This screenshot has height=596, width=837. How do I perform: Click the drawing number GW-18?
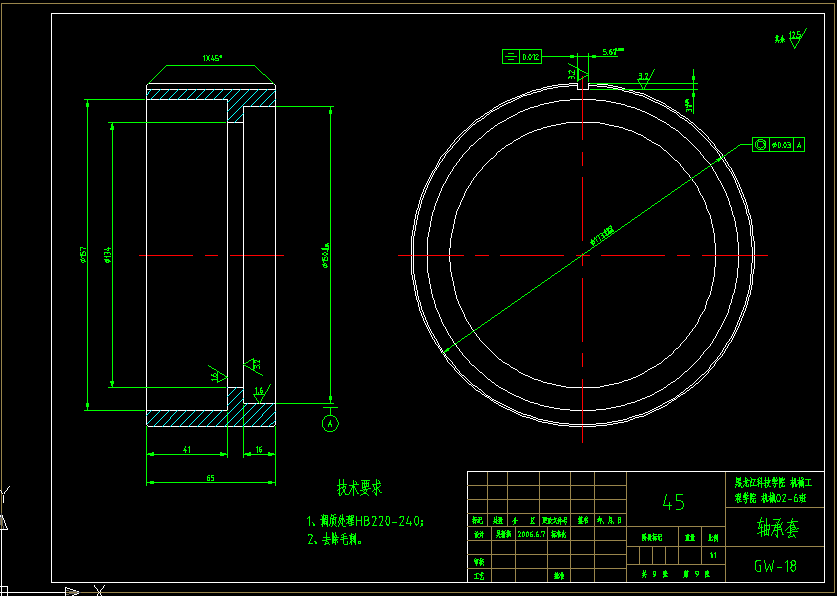776,566
